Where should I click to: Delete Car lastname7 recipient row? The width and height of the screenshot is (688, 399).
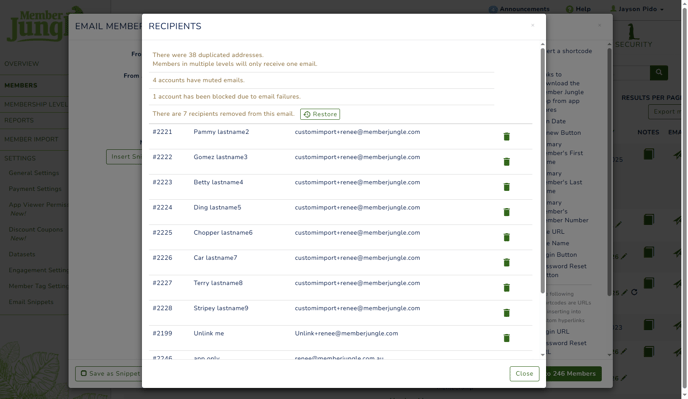pyautogui.click(x=506, y=262)
